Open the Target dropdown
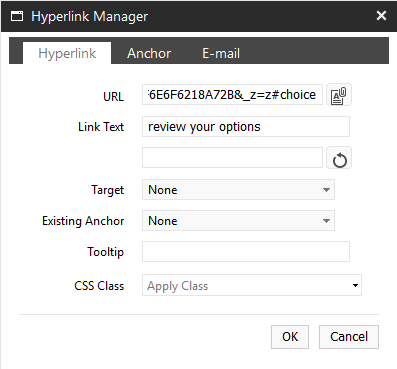The image size is (397, 369). pyautogui.click(x=238, y=190)
